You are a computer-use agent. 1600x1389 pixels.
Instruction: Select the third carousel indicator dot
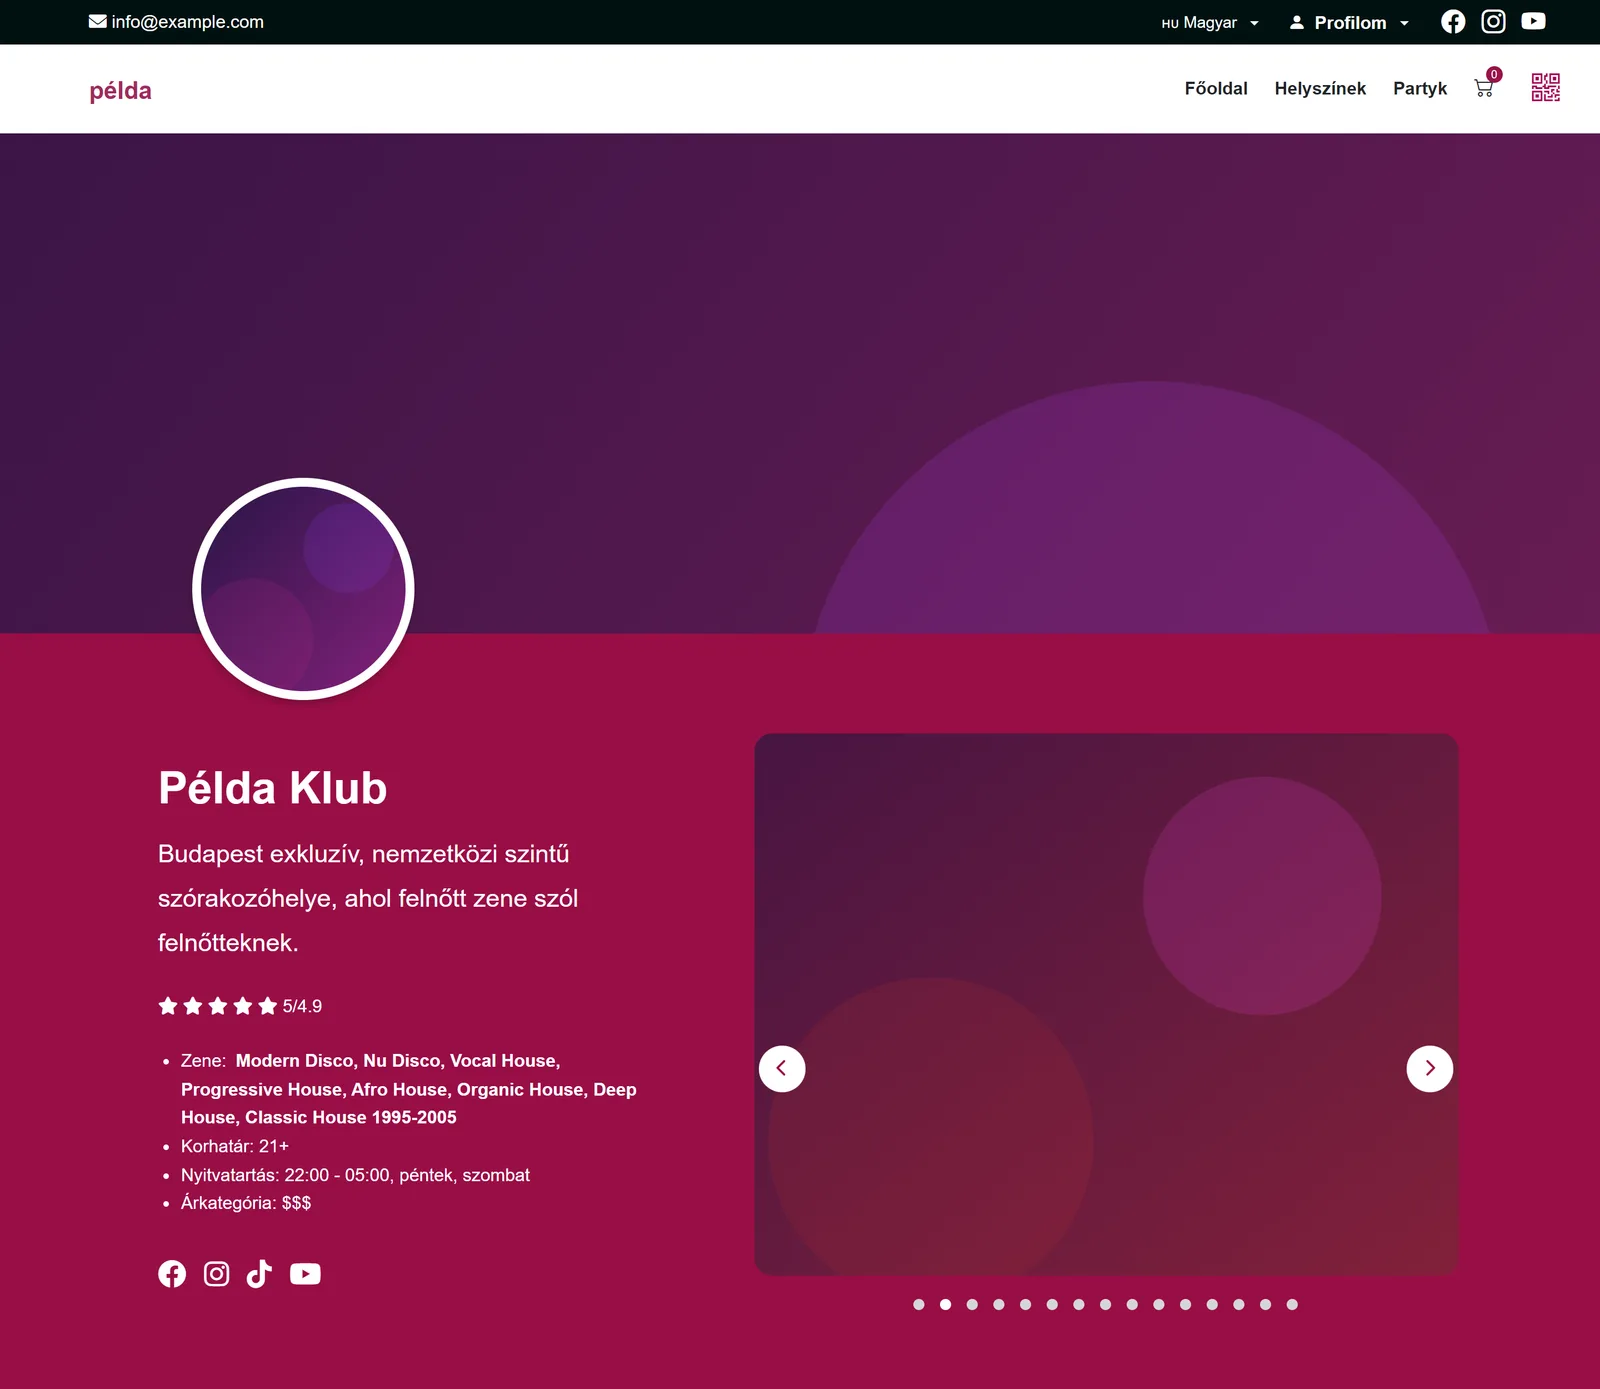[x=972, y=1304]
